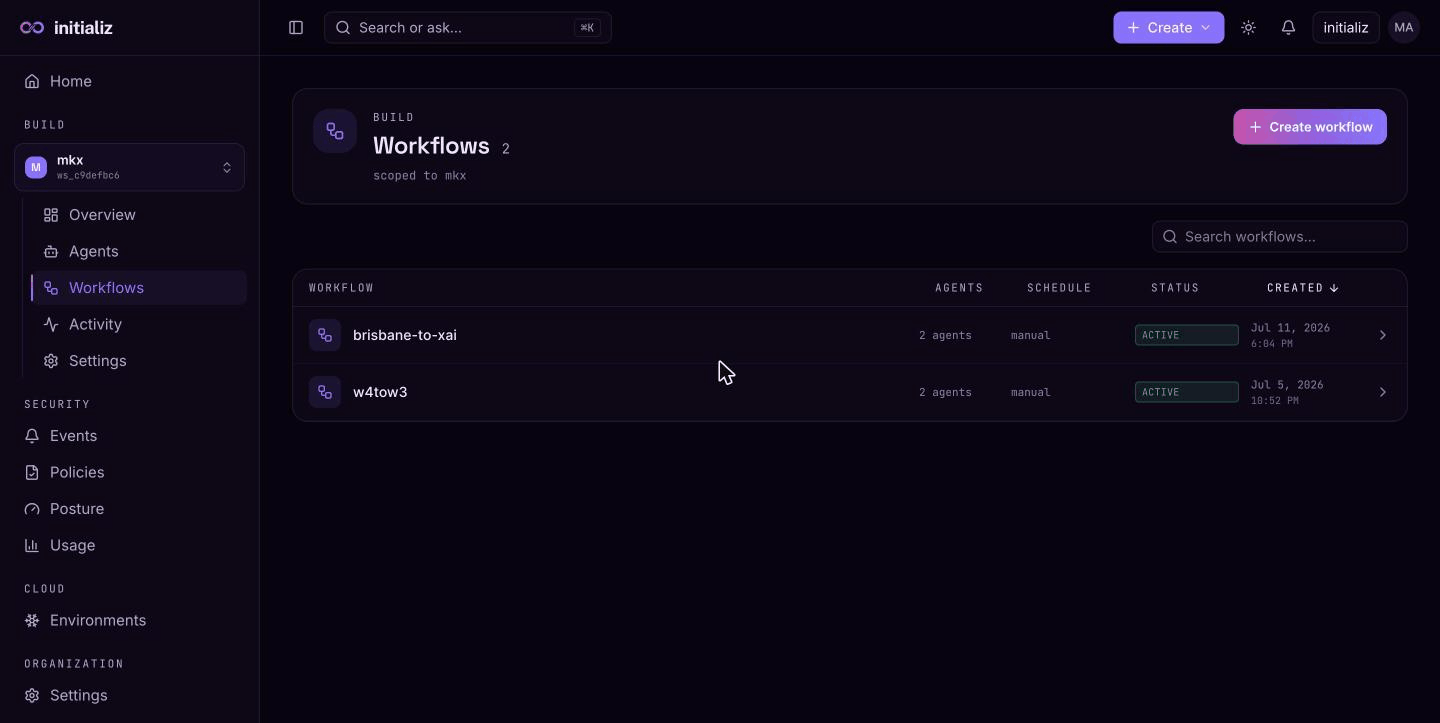Click the Environments snowflake icon
Screen dimensions: 1440x723
(32, 620)
